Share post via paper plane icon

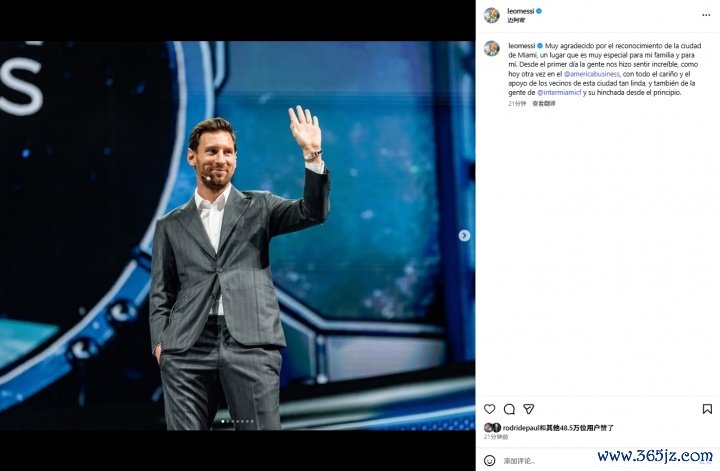pos(529,409)
